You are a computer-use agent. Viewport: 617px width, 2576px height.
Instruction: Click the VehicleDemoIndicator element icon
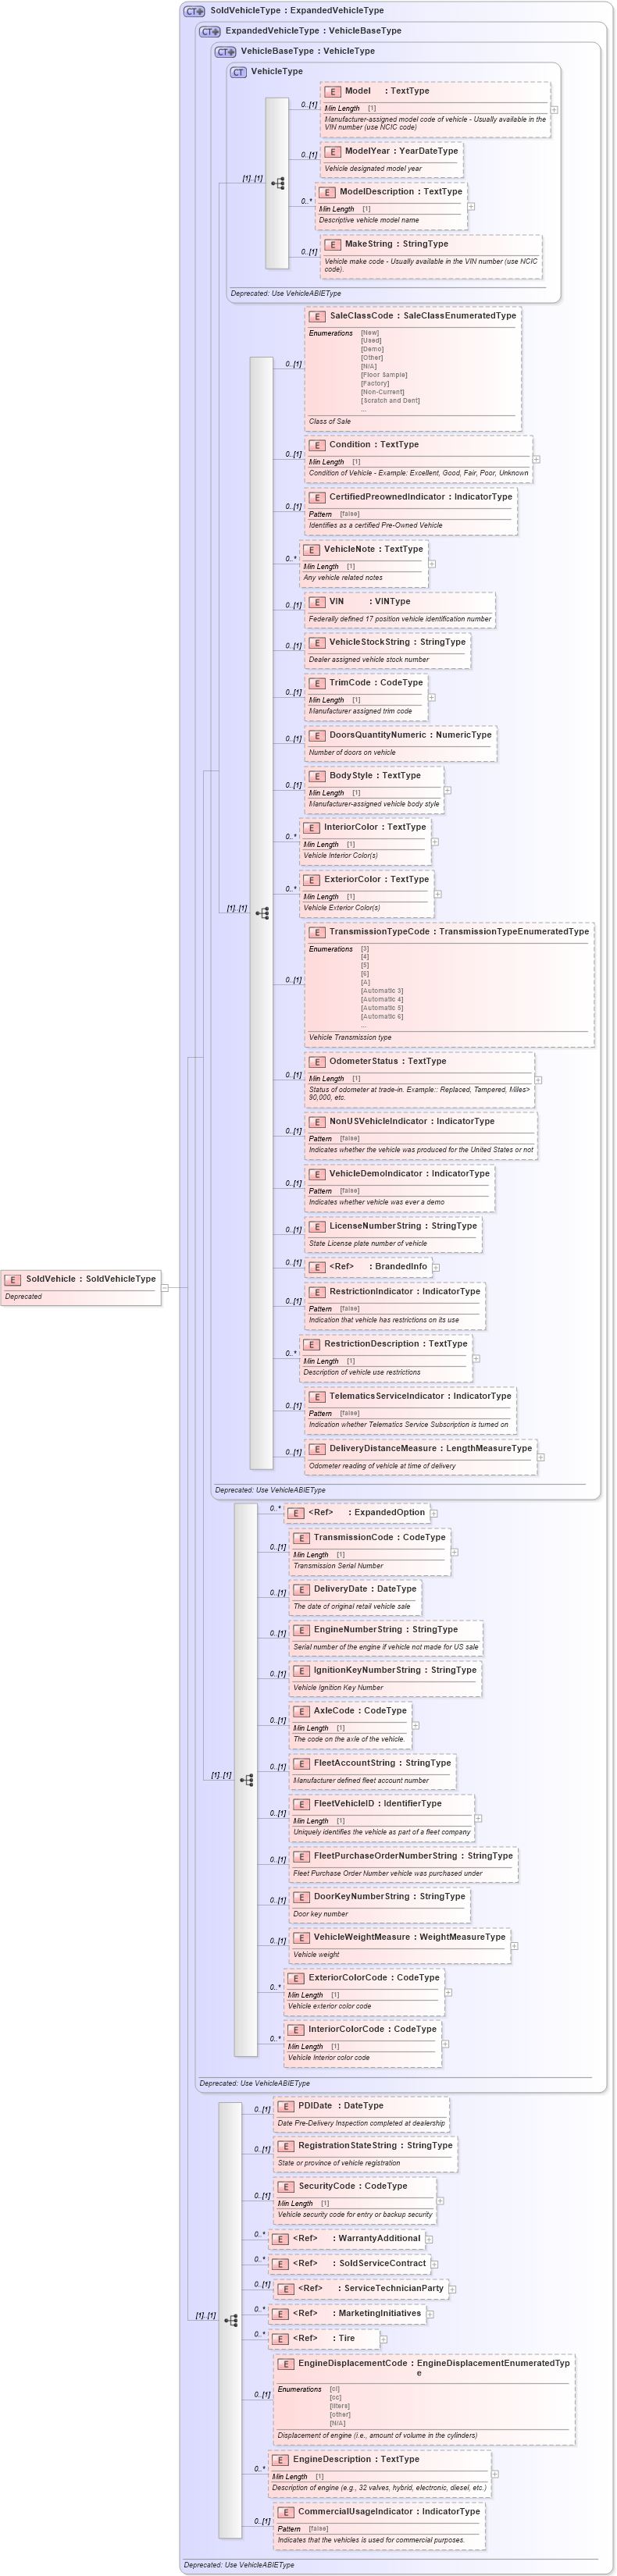coord(317,1174)
